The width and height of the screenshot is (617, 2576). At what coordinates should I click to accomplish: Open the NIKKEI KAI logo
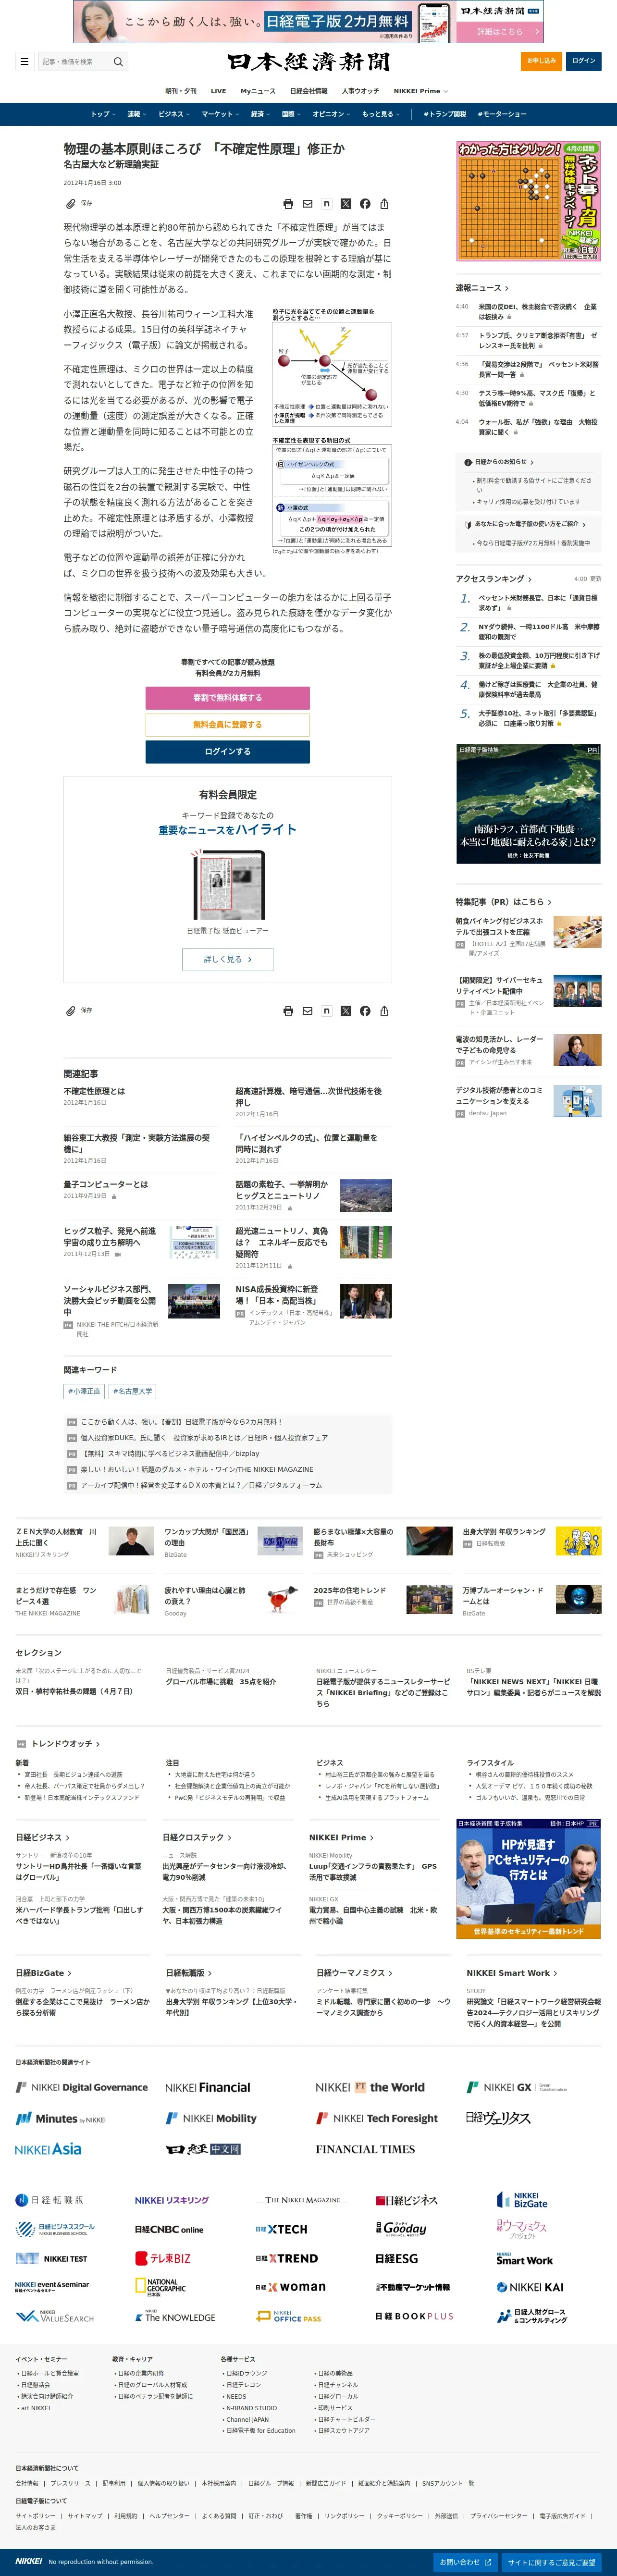click(530, 2287)
